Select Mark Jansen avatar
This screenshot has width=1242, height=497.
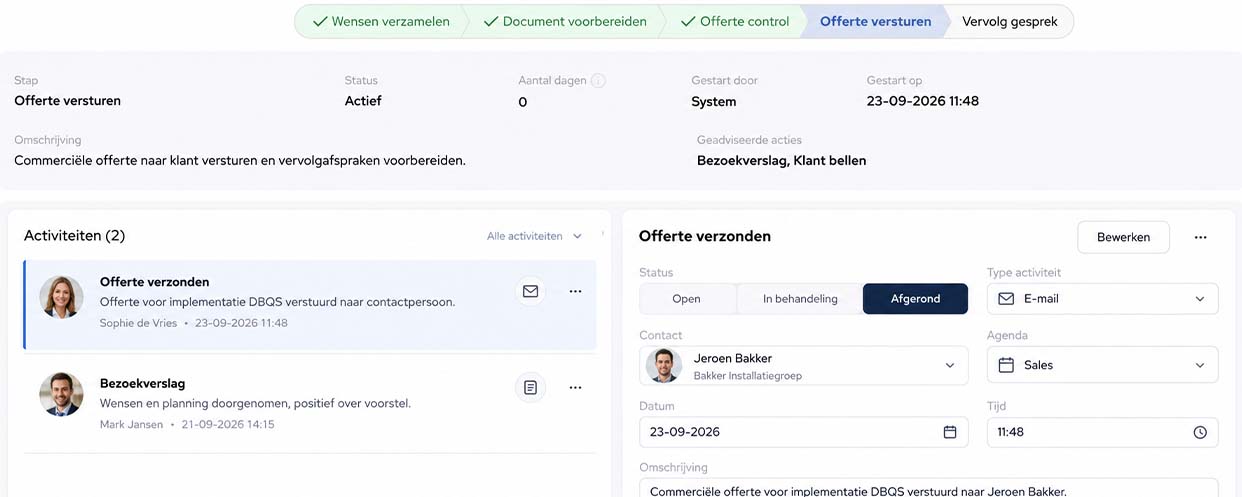click(61, 394)
